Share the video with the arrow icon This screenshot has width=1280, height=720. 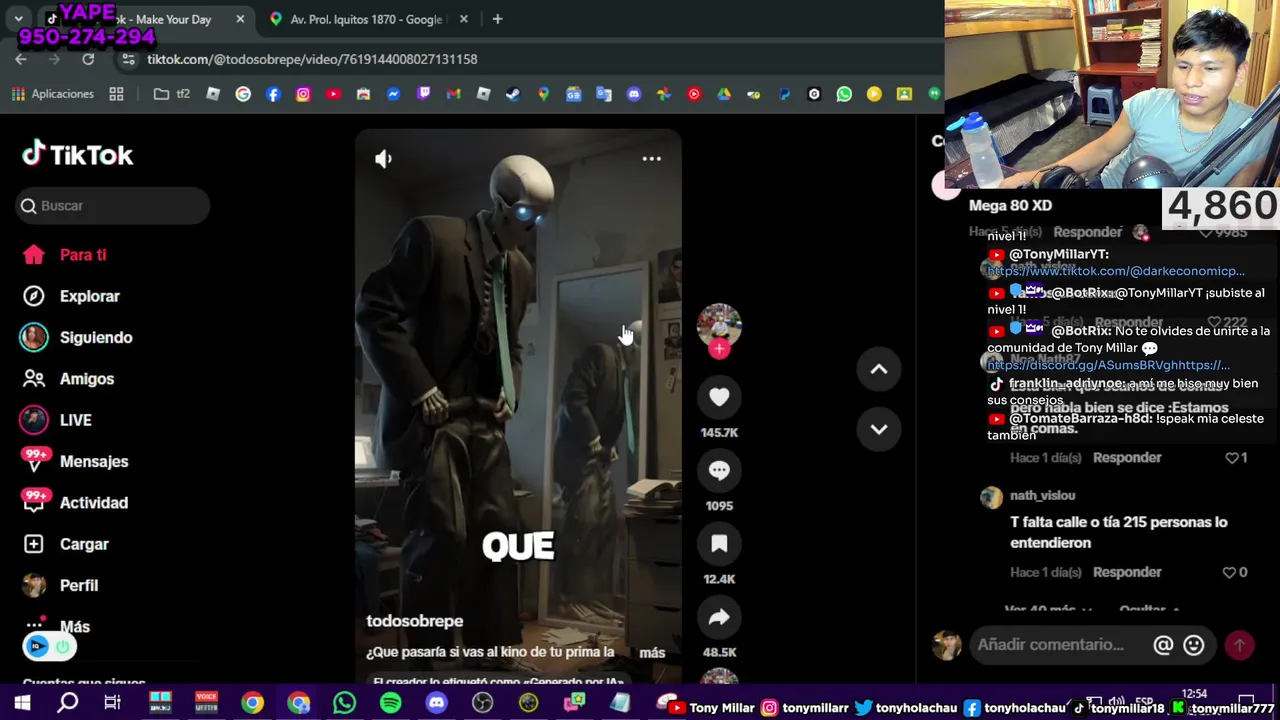pos(719,617)
